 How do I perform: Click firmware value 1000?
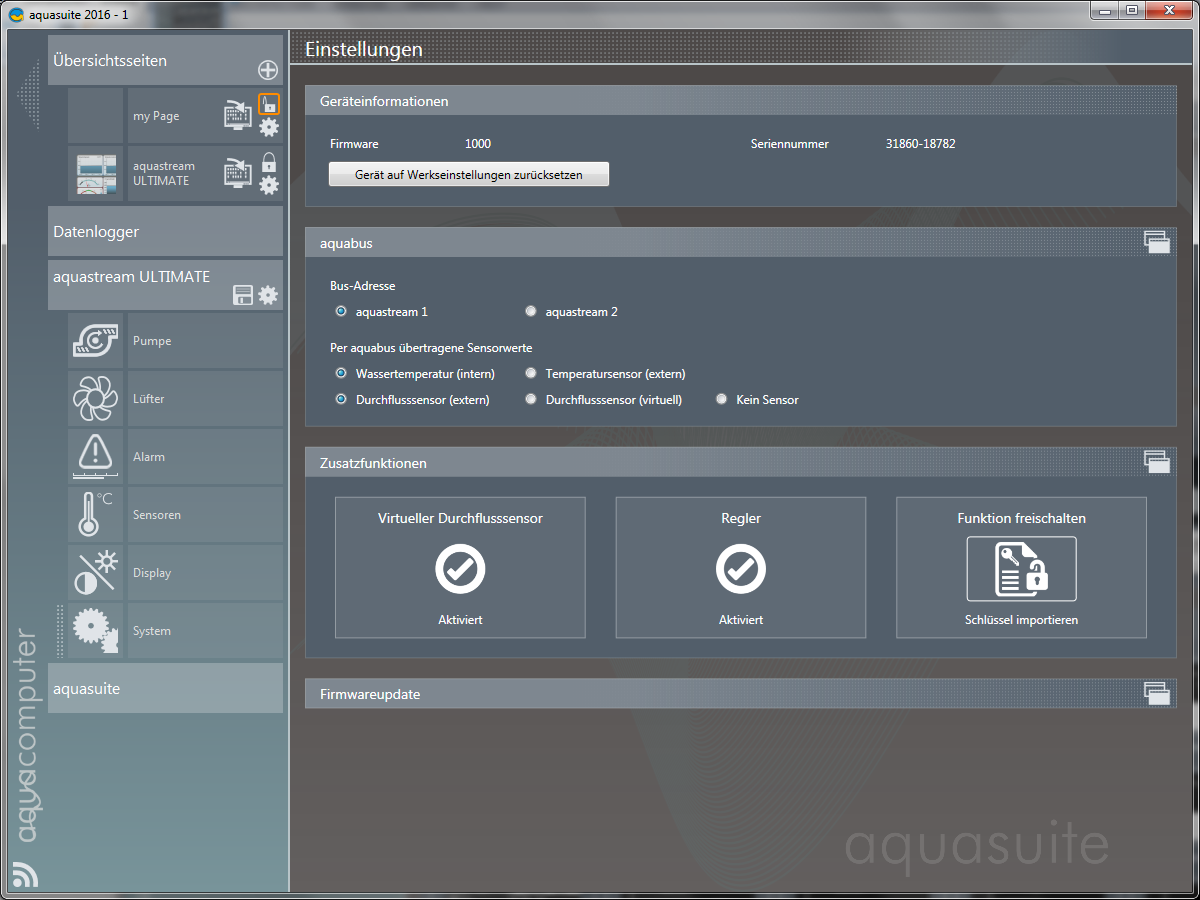[x=478, y=144]
